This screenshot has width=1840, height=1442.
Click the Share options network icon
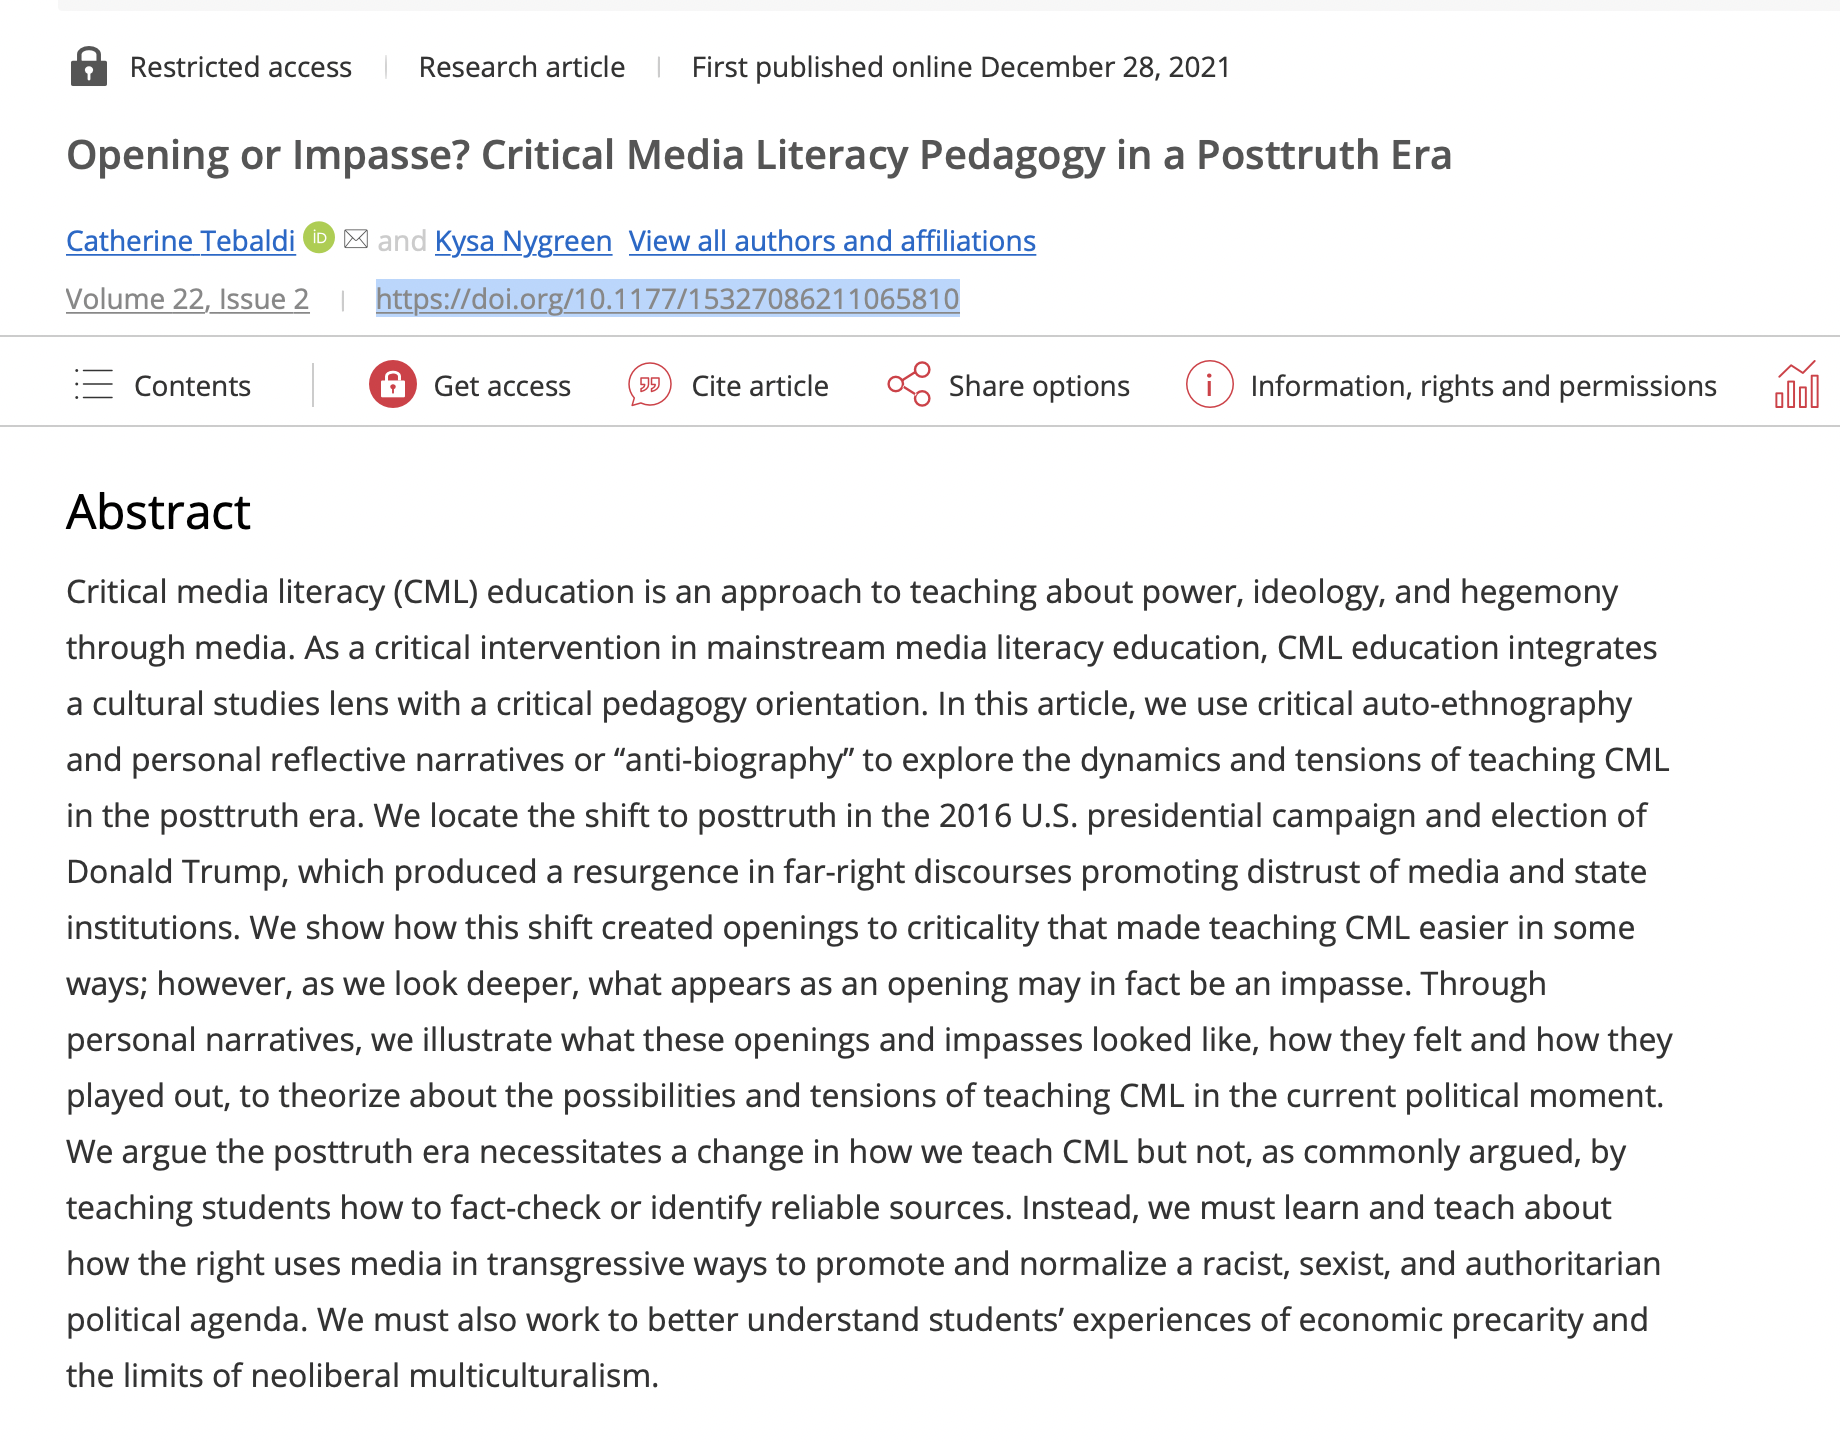[x=909, y=385]
